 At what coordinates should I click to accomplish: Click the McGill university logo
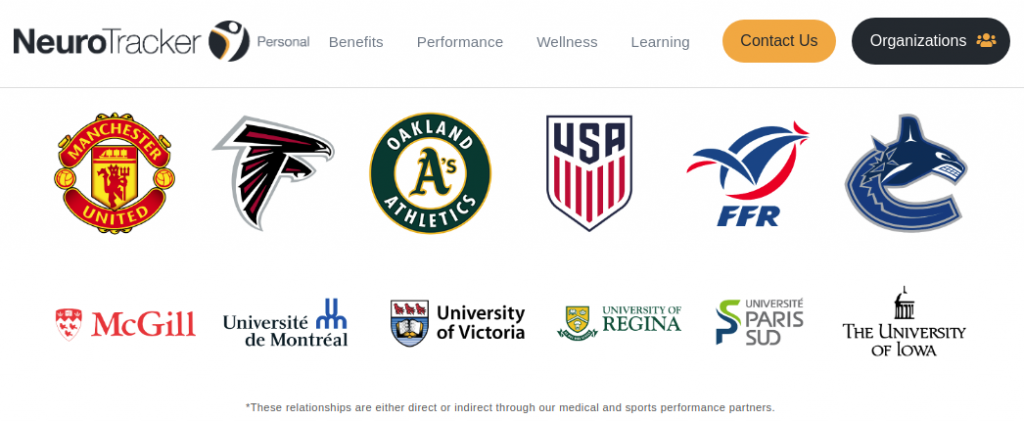125,324
